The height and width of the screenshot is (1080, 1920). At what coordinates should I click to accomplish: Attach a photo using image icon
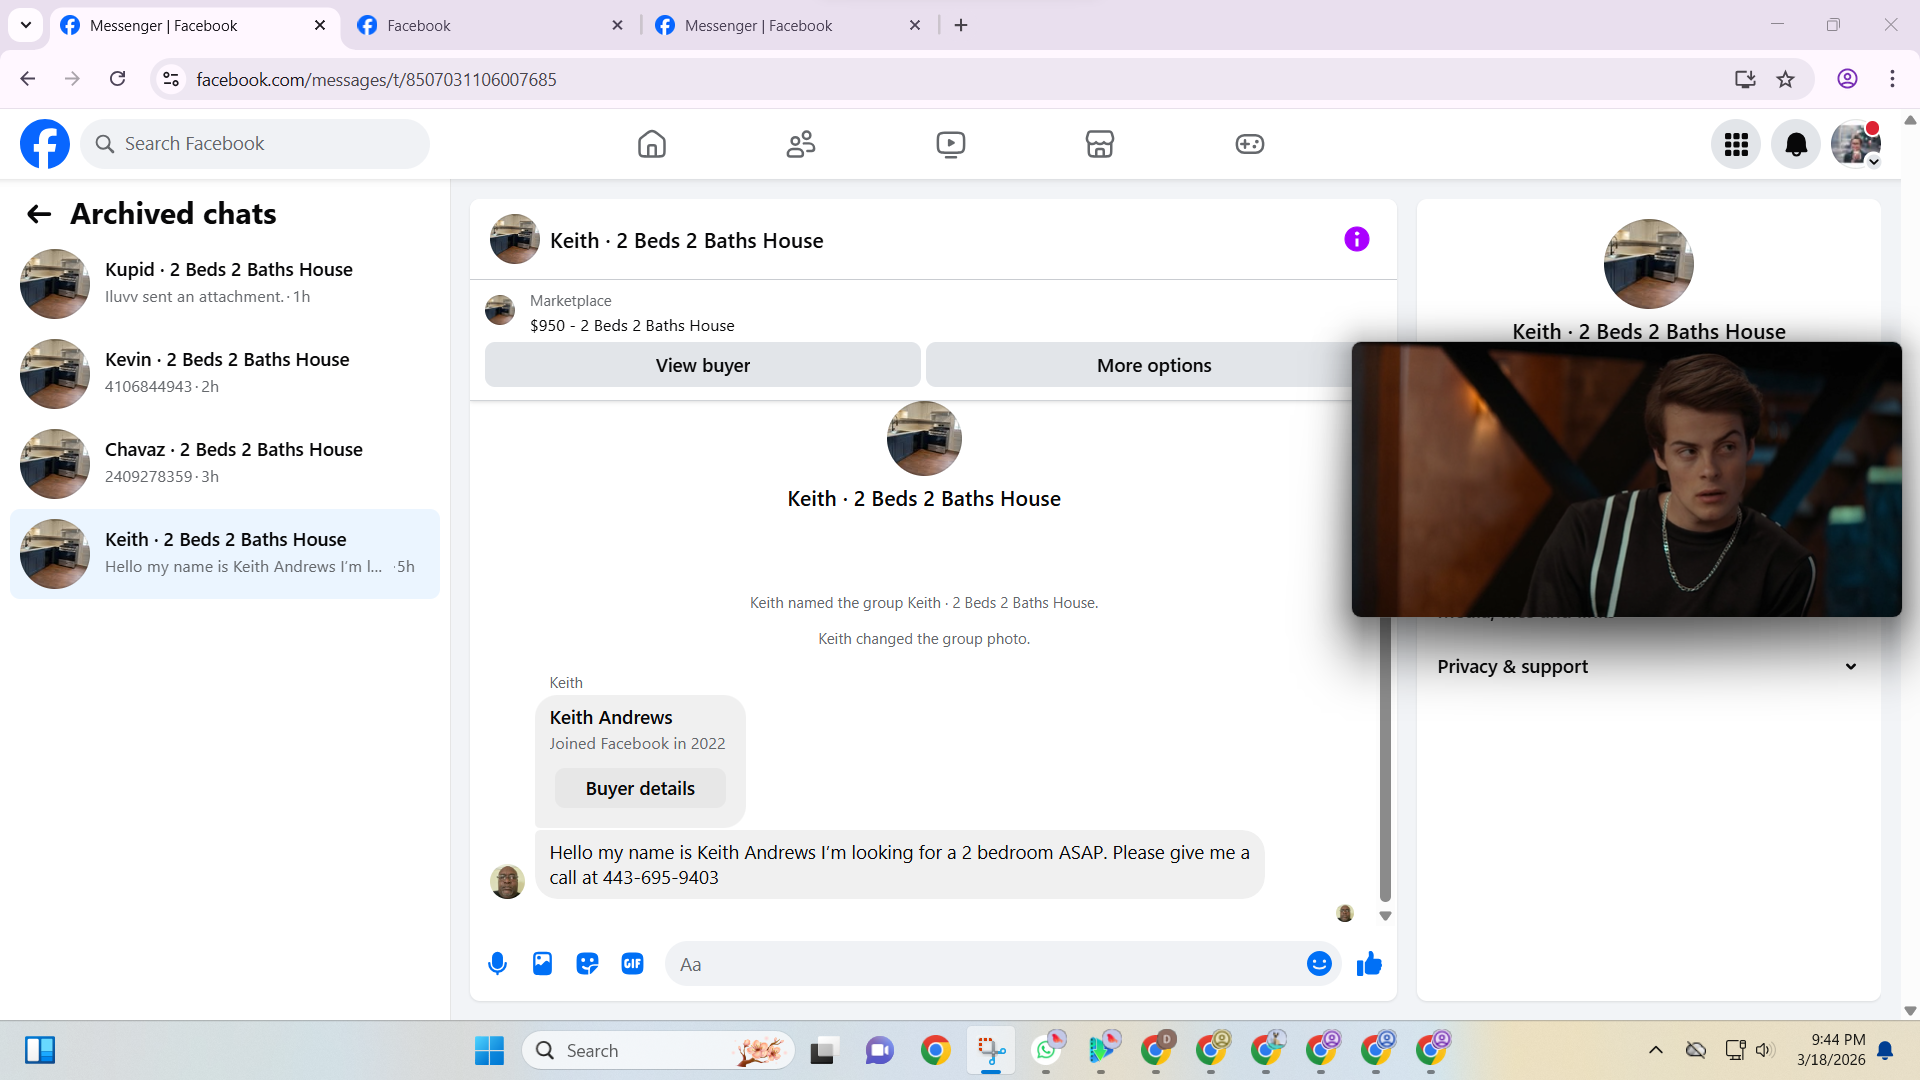coord(542,964)
